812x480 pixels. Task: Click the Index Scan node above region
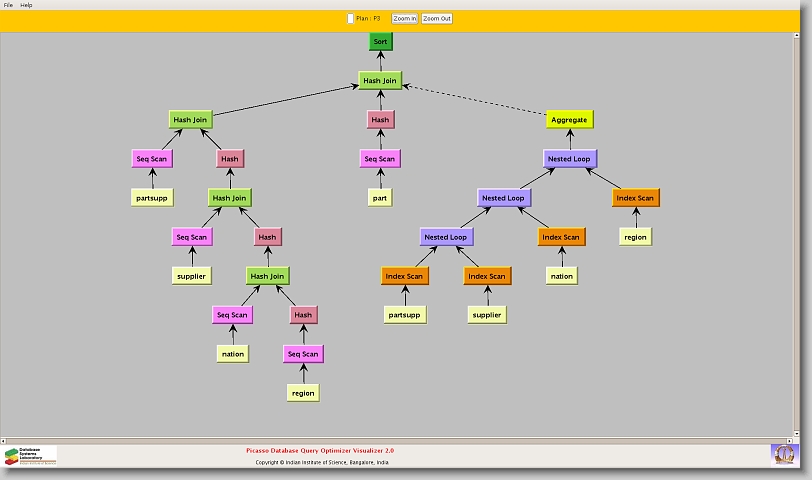pyautogui.click(x=635, y=198)
